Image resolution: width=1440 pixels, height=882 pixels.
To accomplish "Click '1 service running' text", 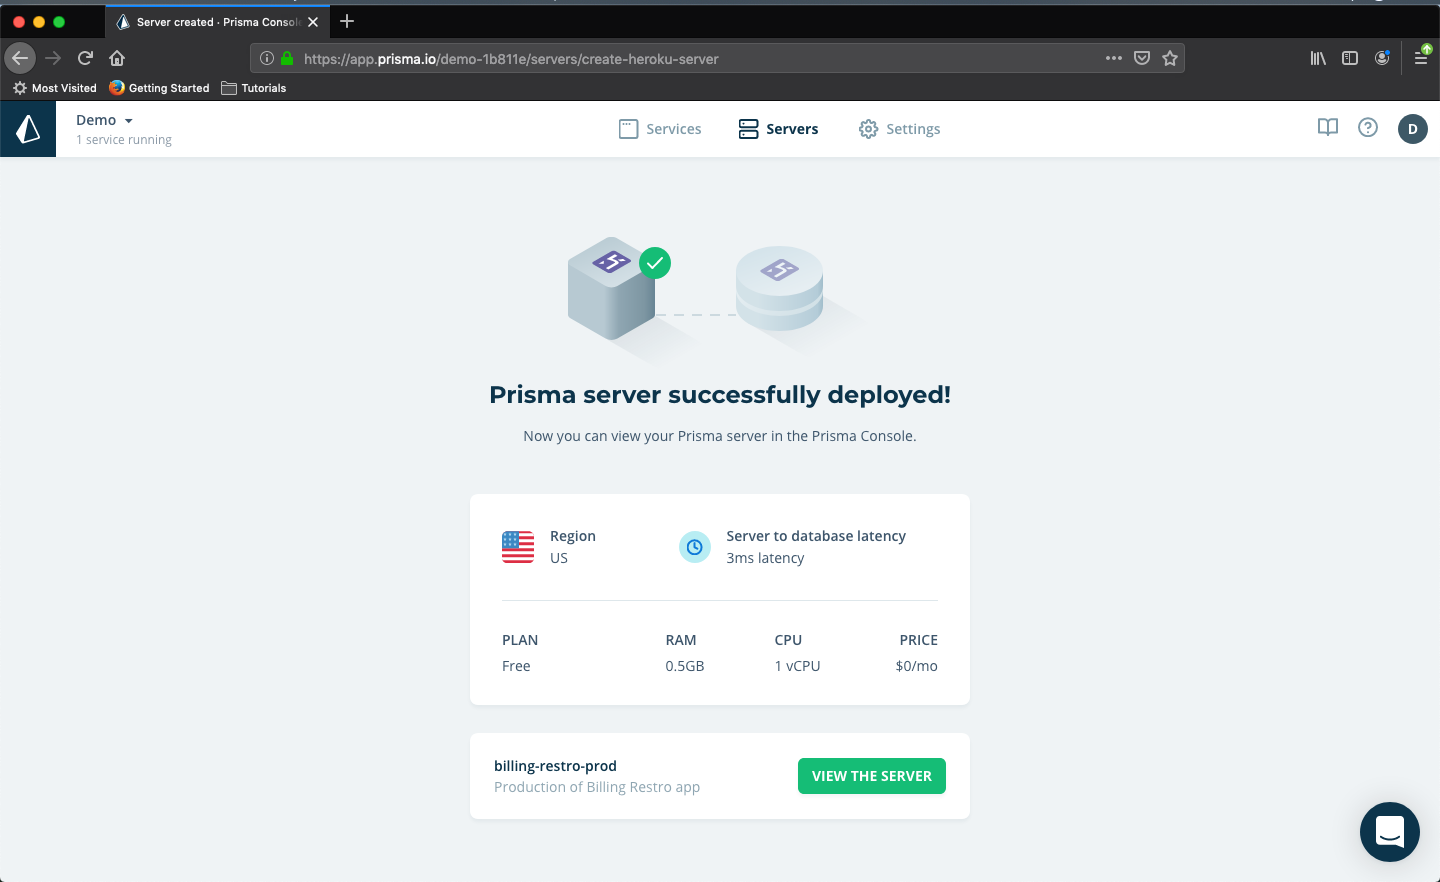I will click(x=124, y=140).
